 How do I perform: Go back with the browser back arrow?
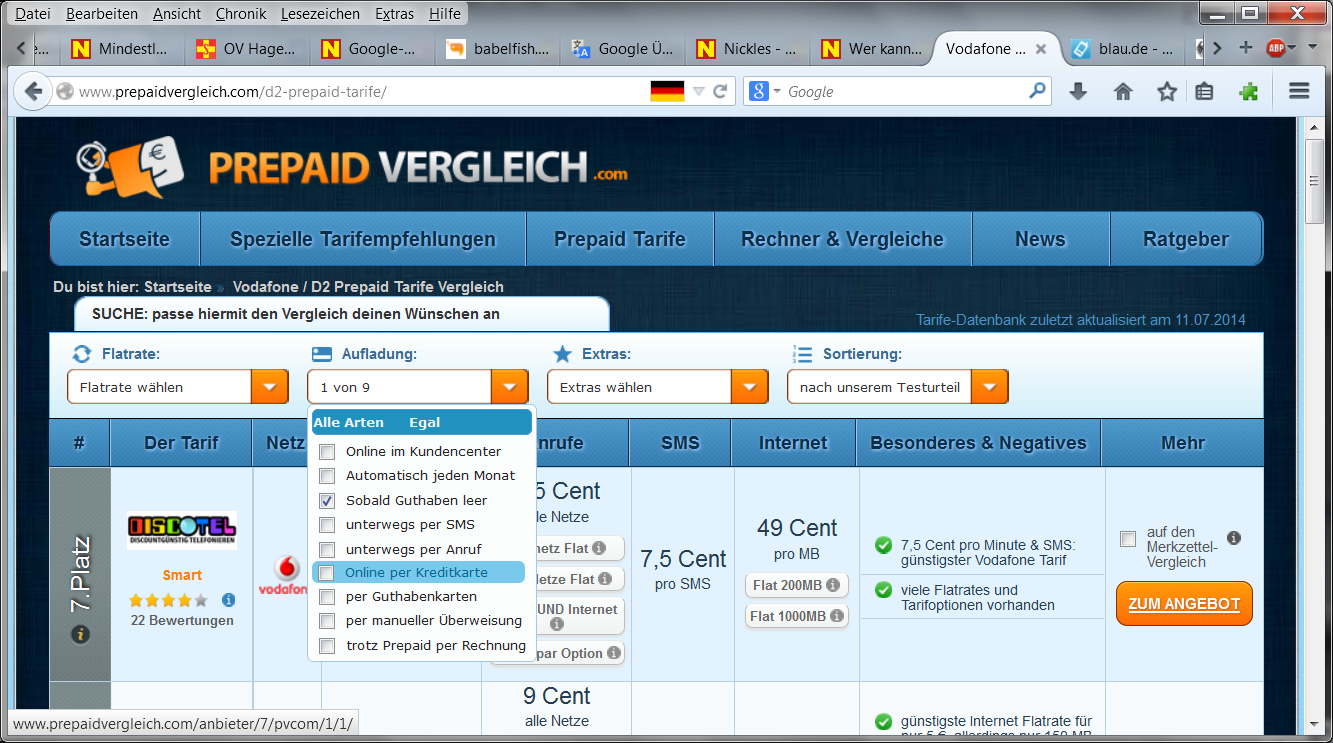(x=33, y=91)
